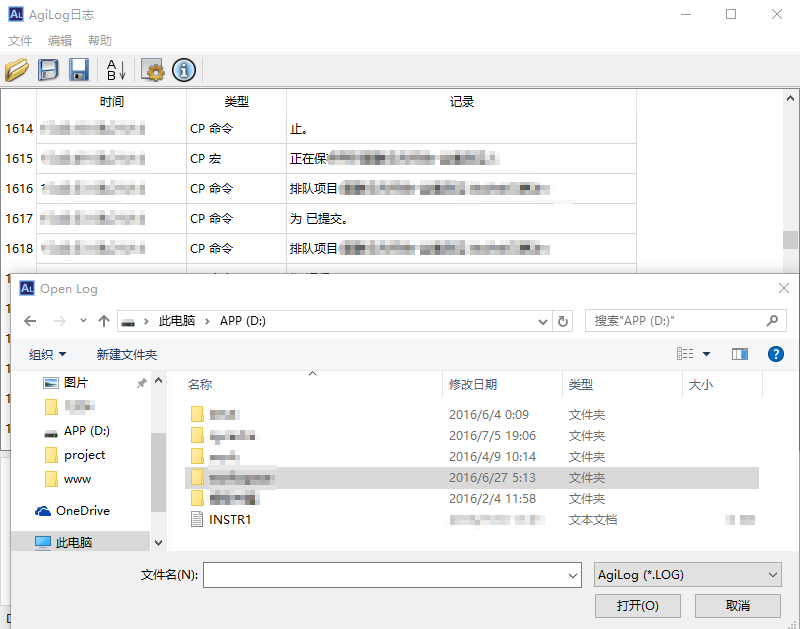Expand the AgiLog (*.LOG) file type dropdown
800x629 pixels.
tap(771, 575)
